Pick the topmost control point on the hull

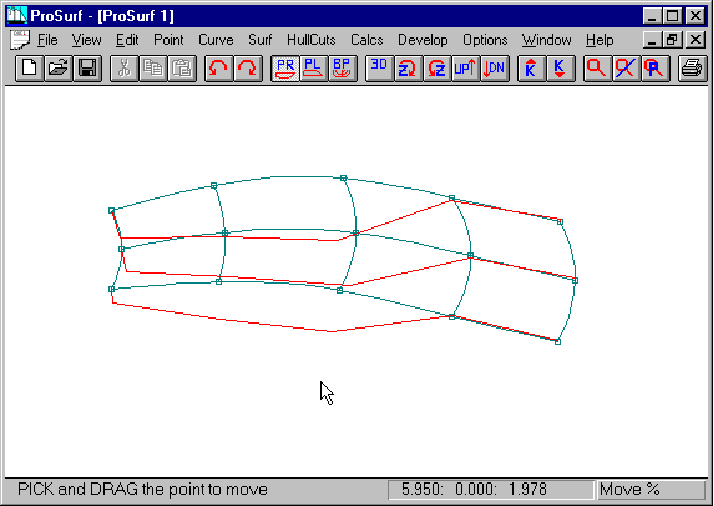[x=344, y=178]
